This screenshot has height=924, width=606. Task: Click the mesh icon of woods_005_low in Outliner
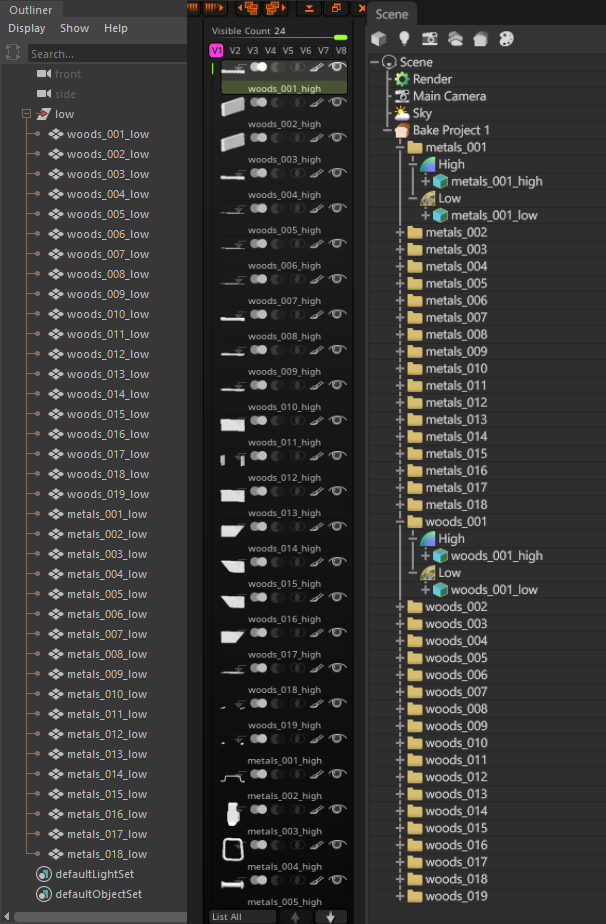pos(55,214)
